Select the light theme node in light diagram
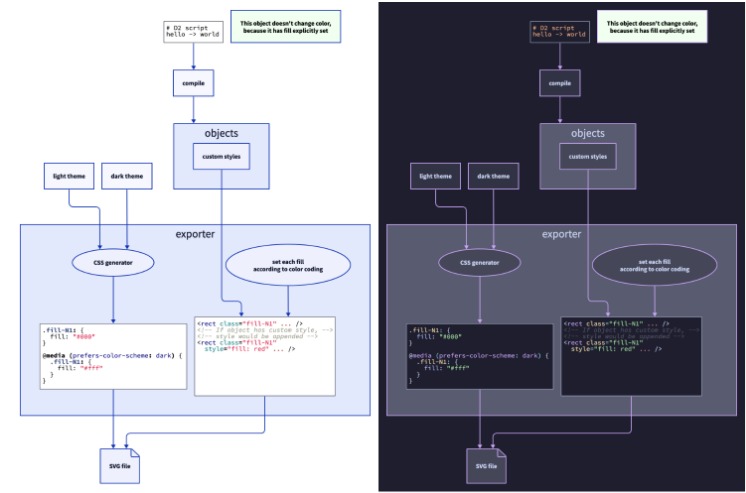Image resolution: width=746 pixels, height=493 pixels. 69,176
